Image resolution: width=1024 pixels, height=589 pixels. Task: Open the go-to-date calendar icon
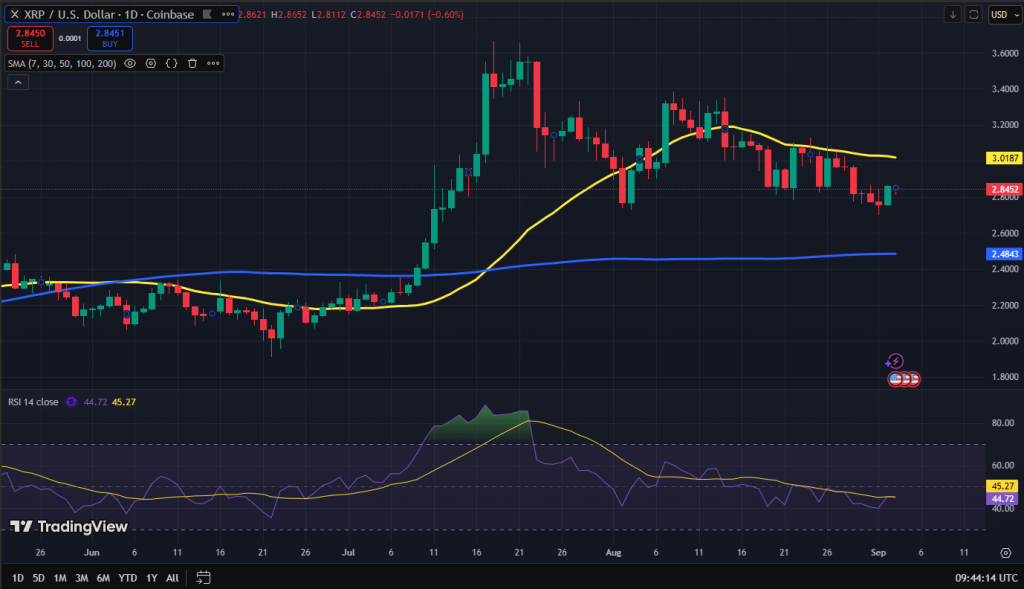pyautogui.click(x=203, y=578)
